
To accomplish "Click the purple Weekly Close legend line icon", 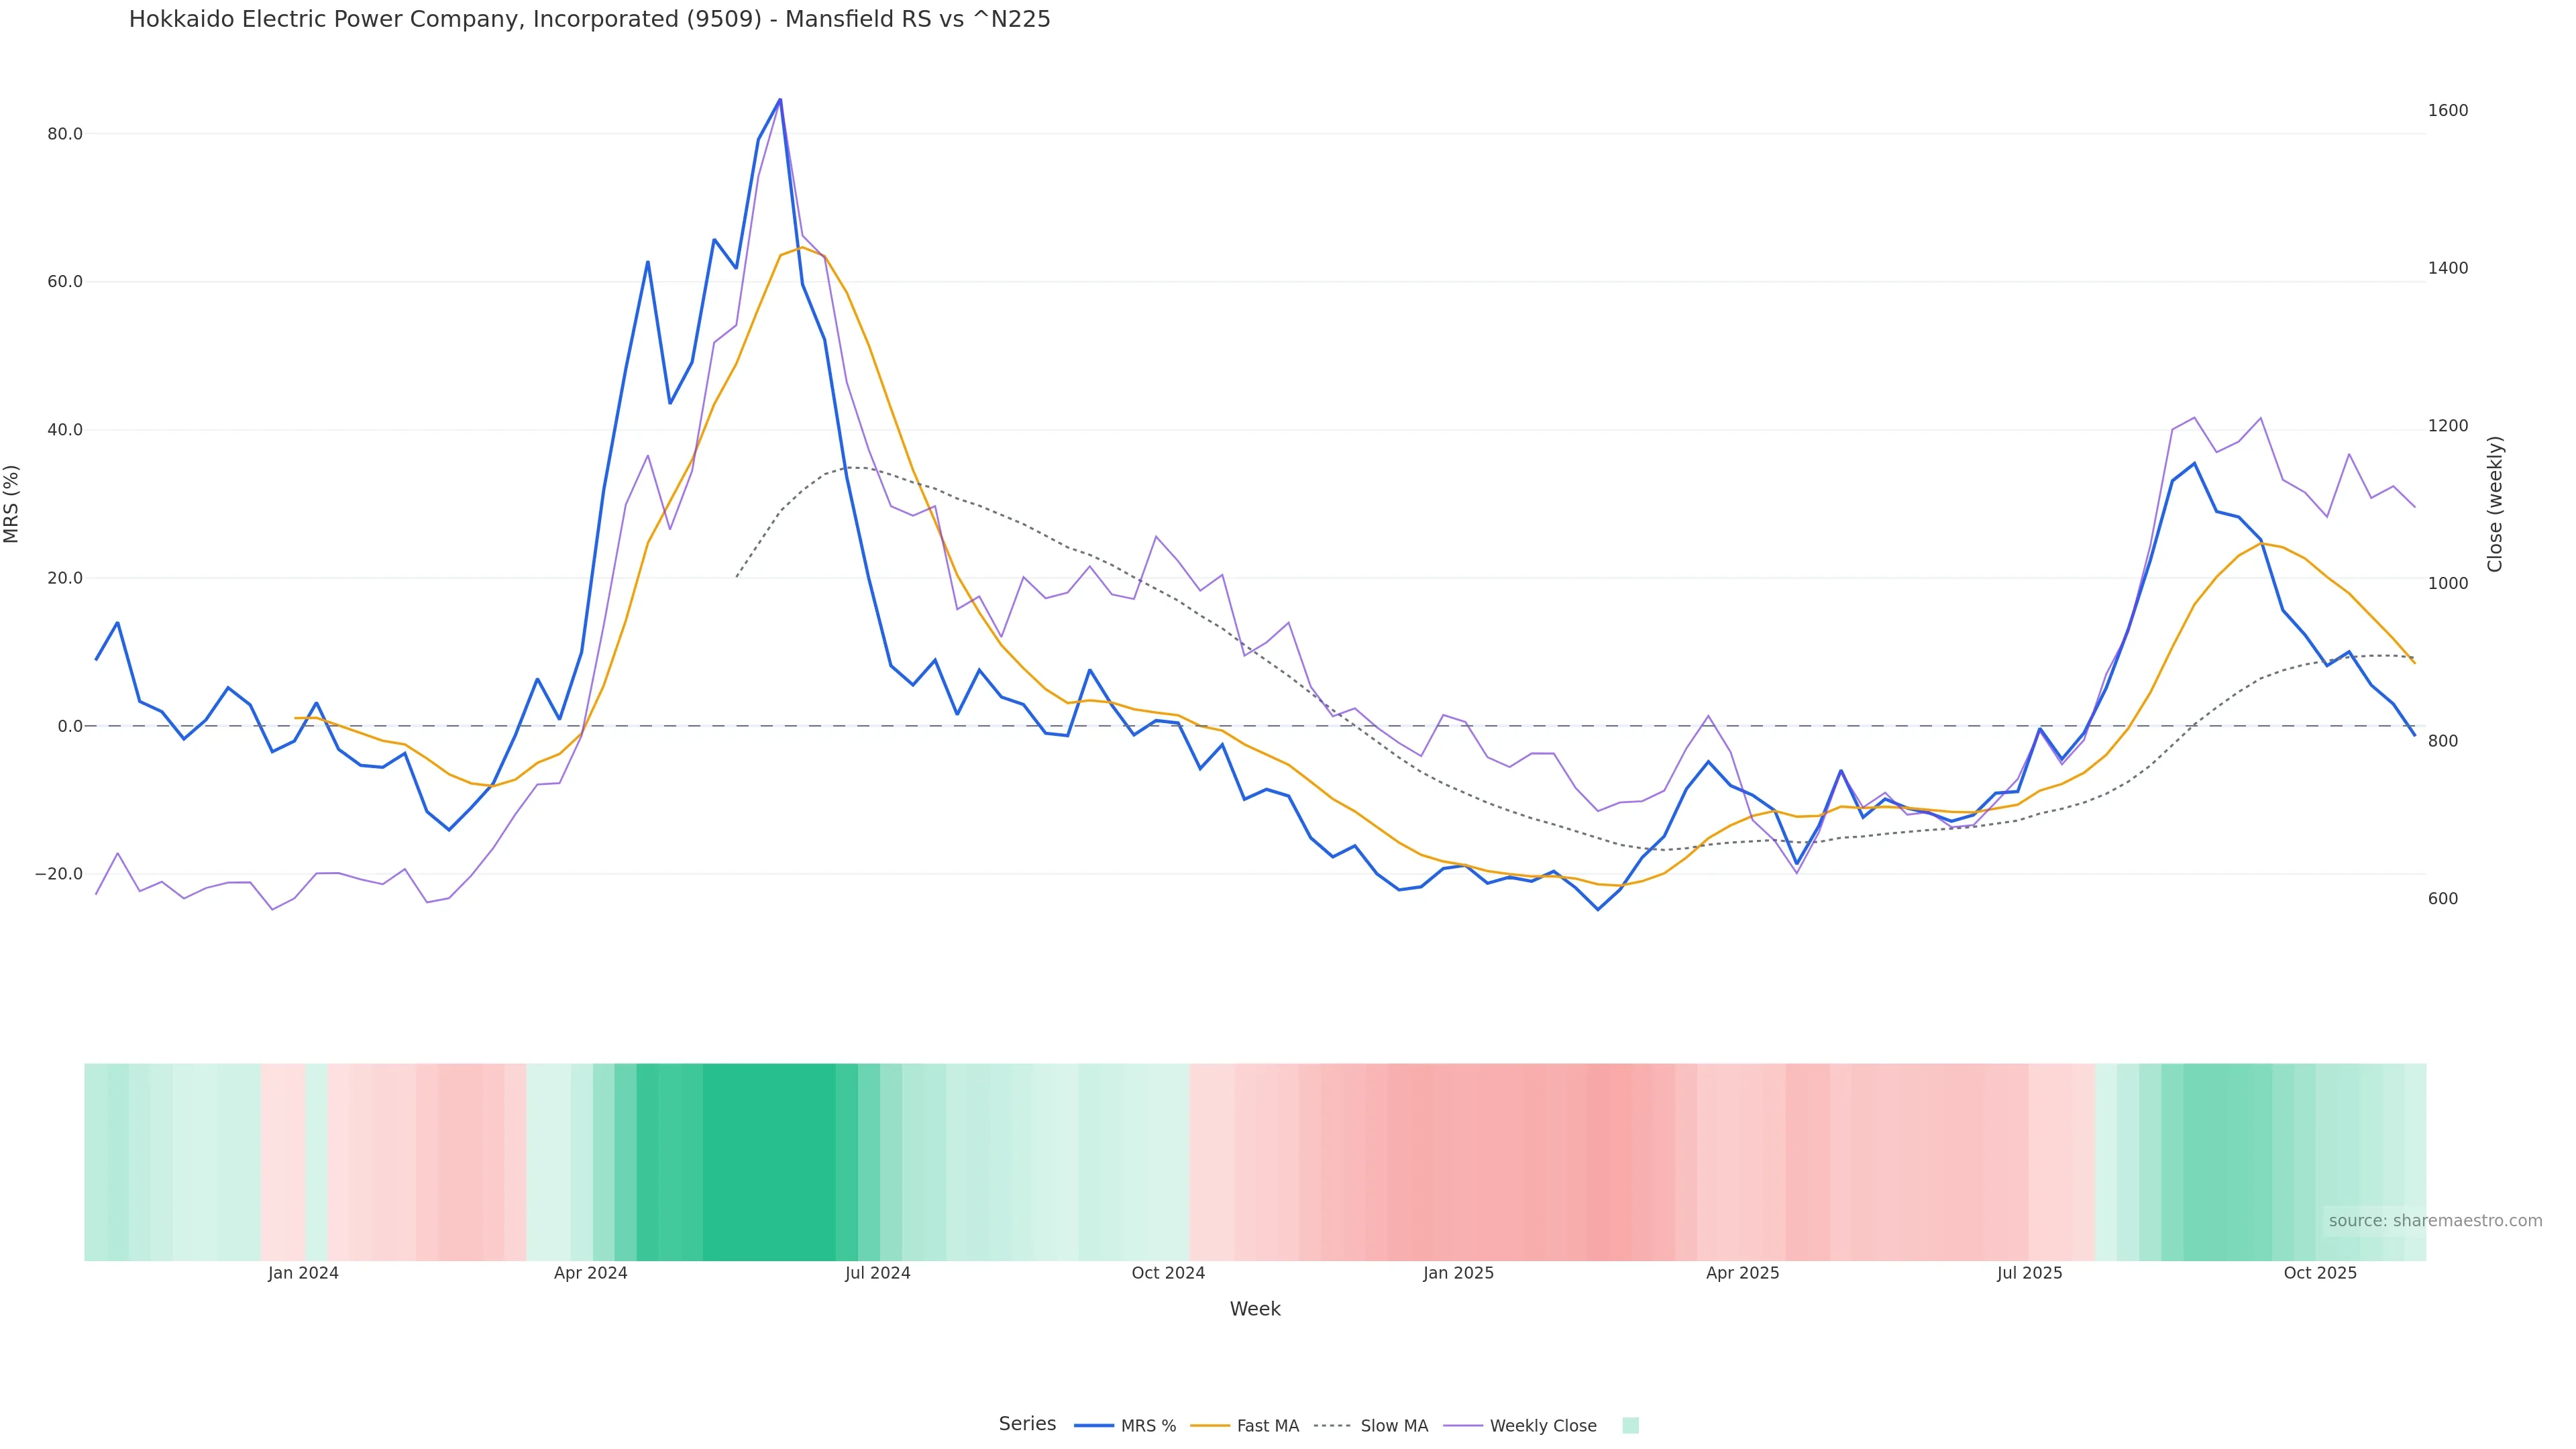I will (x=1463, y=1426).
